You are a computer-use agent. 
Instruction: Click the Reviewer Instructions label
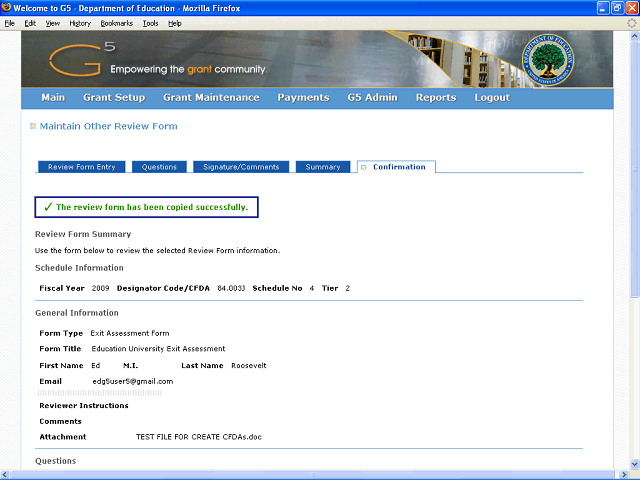[84, 405]
